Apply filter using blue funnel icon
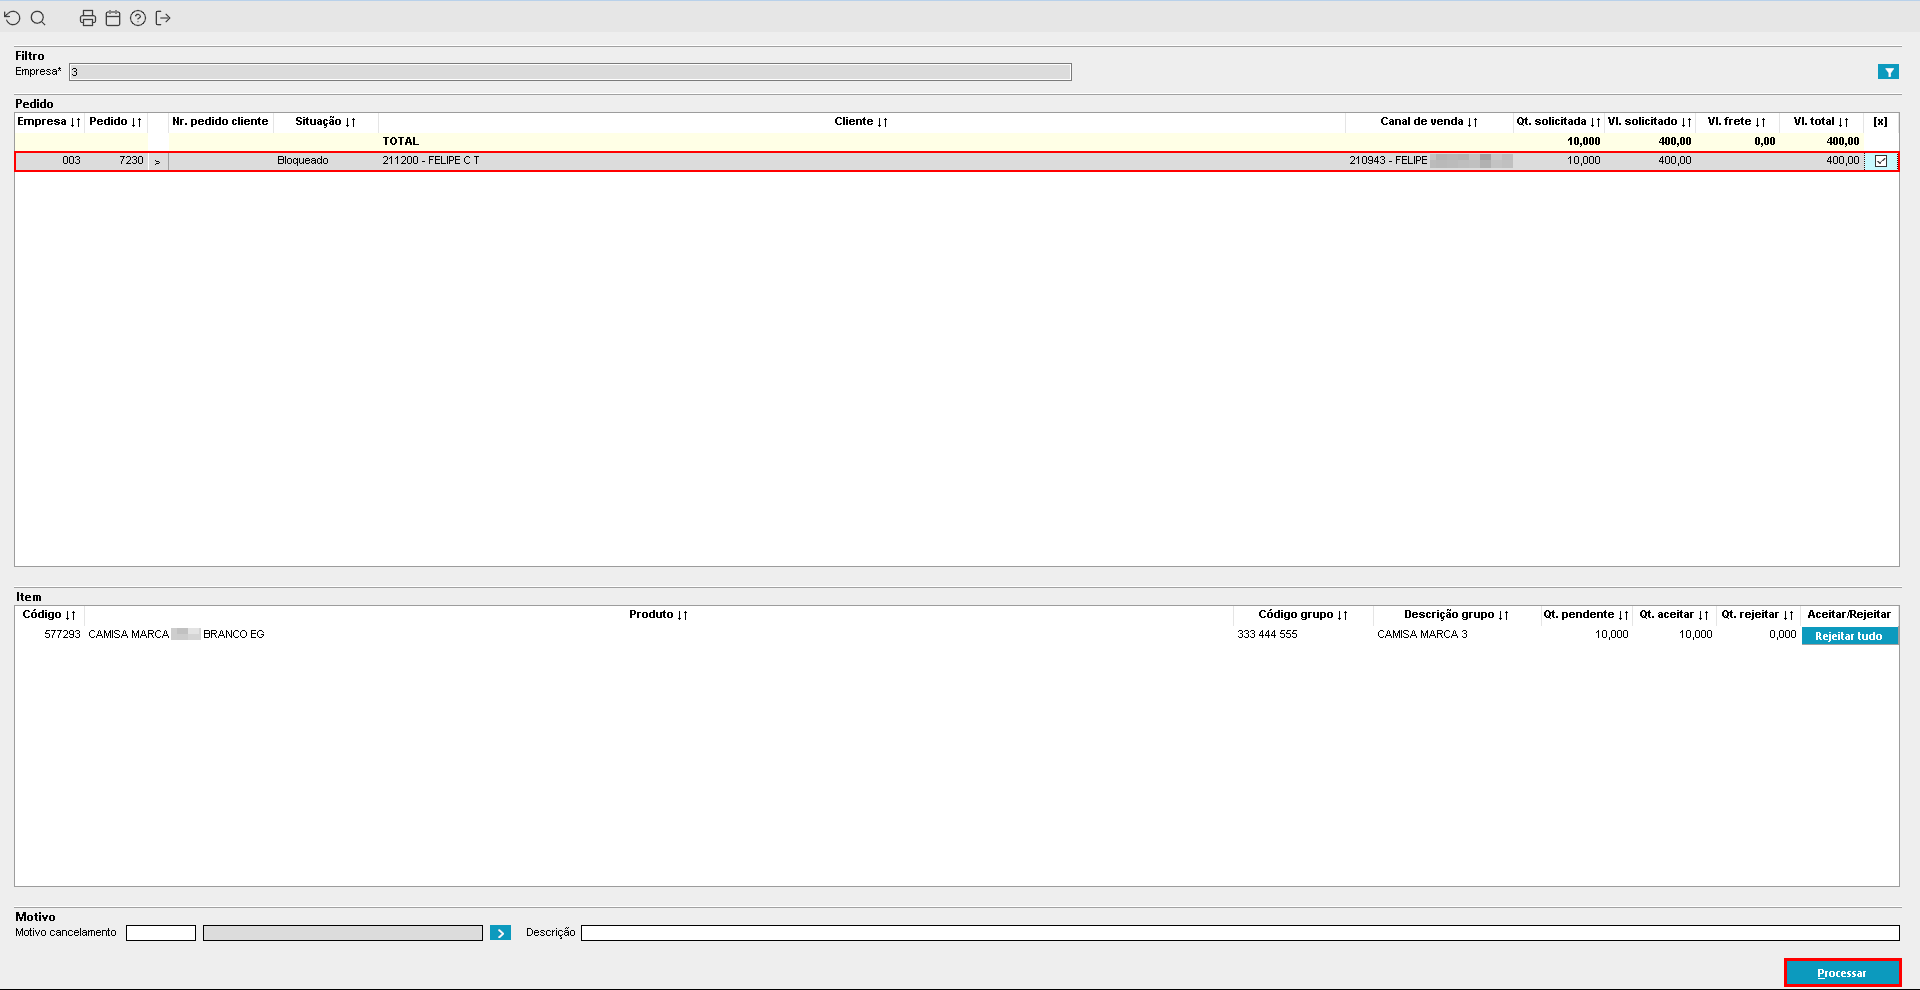This screenshot has height=990, width=1920. click(1888, 72)
